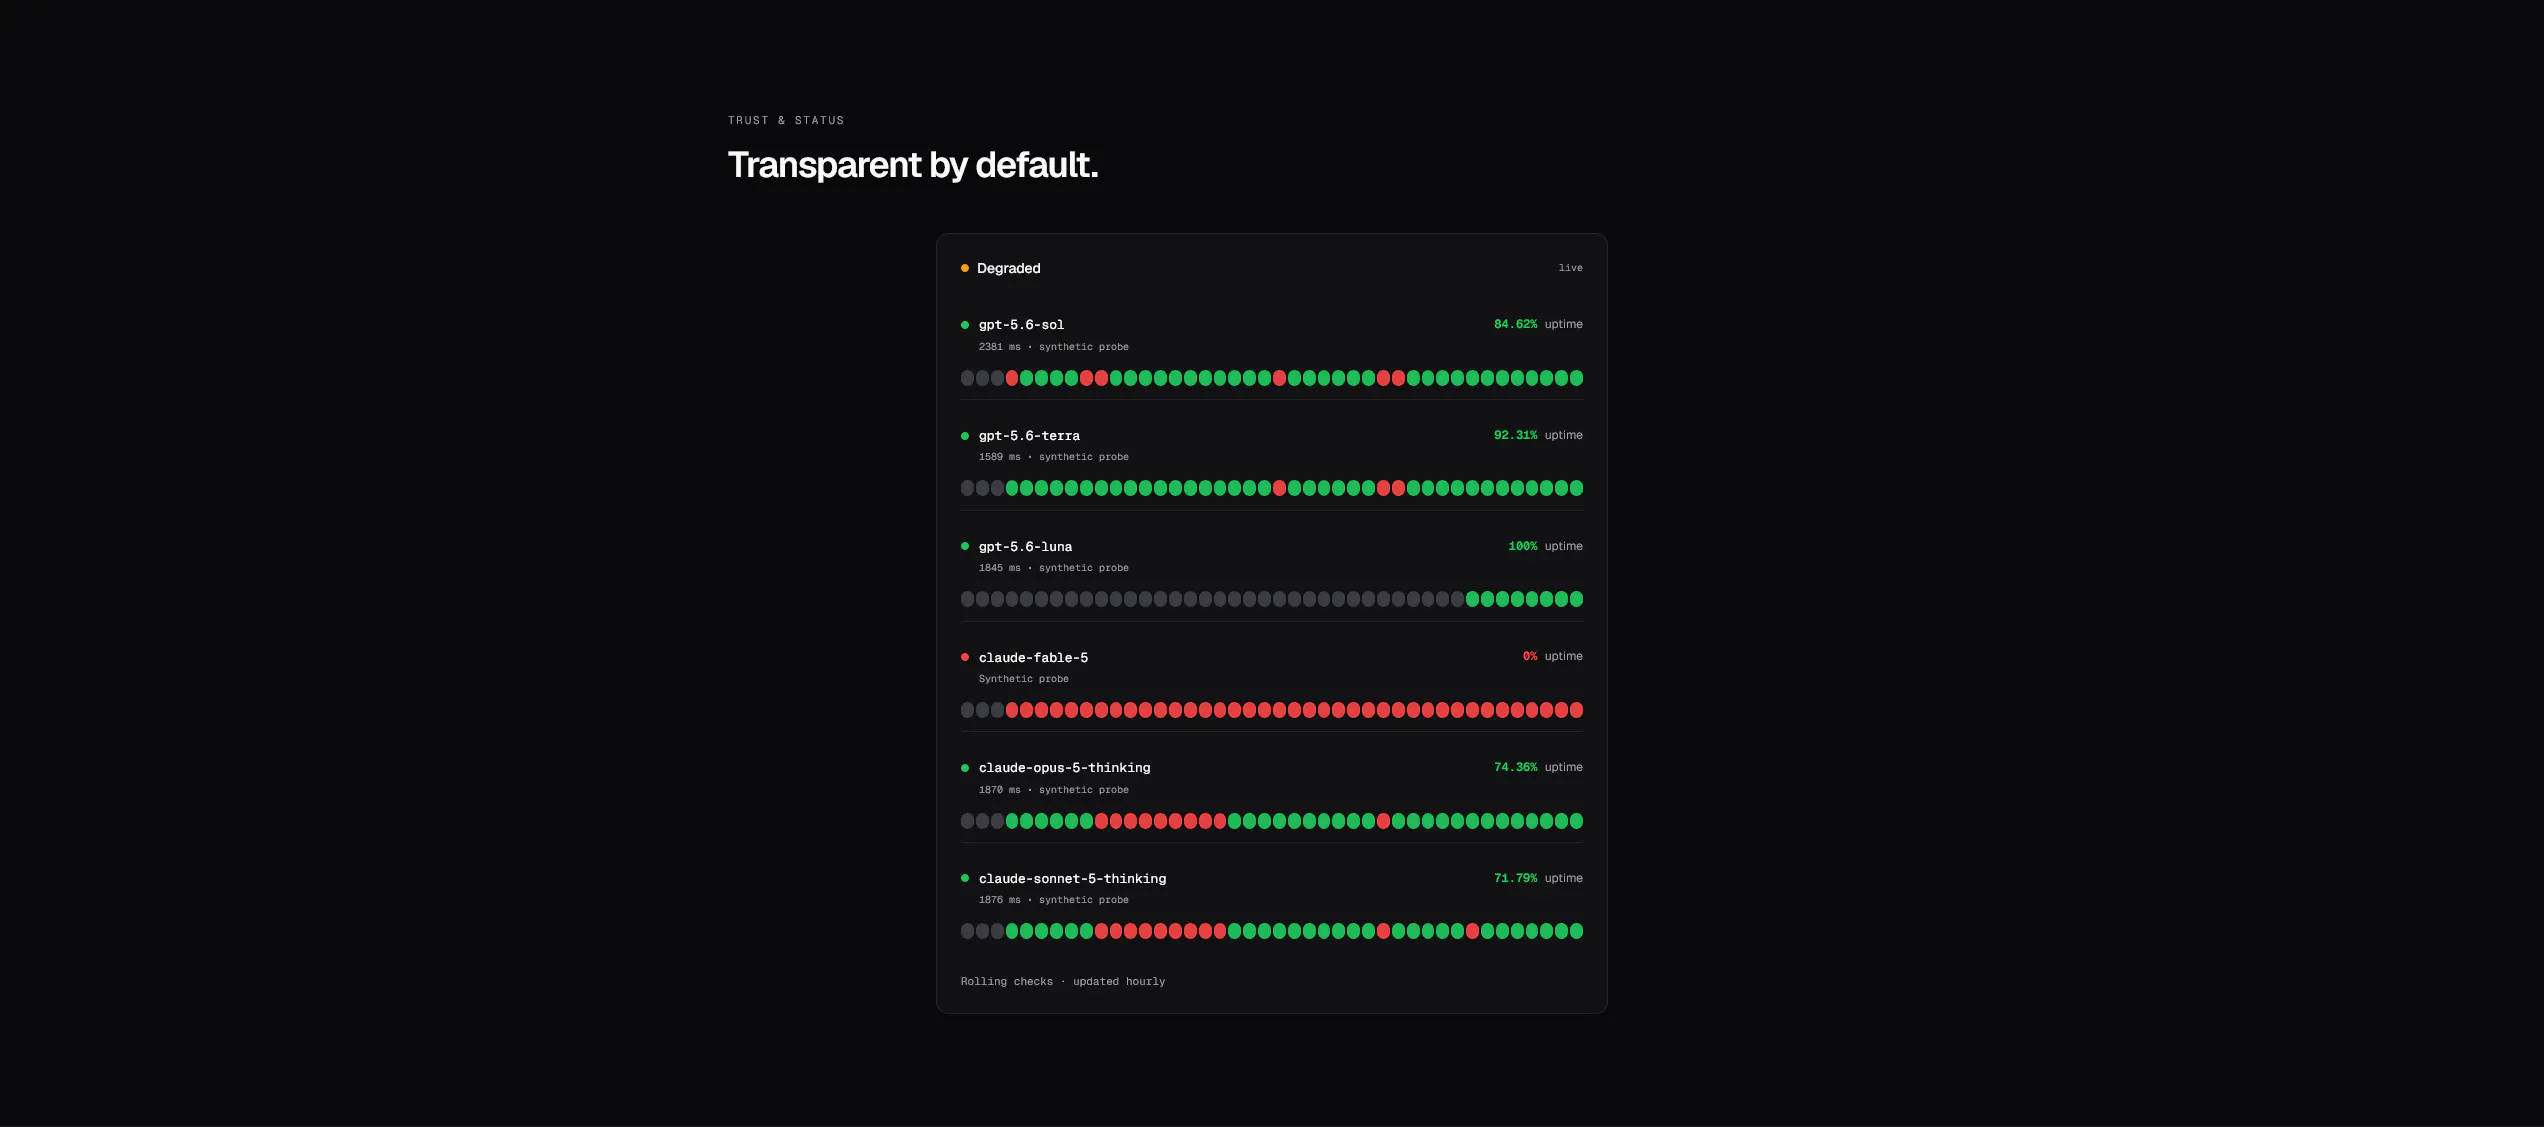Click the green dot beside gpt-5.6-luna
Viewport: 2544px width, 1127px height.
[x=965, y=546]
